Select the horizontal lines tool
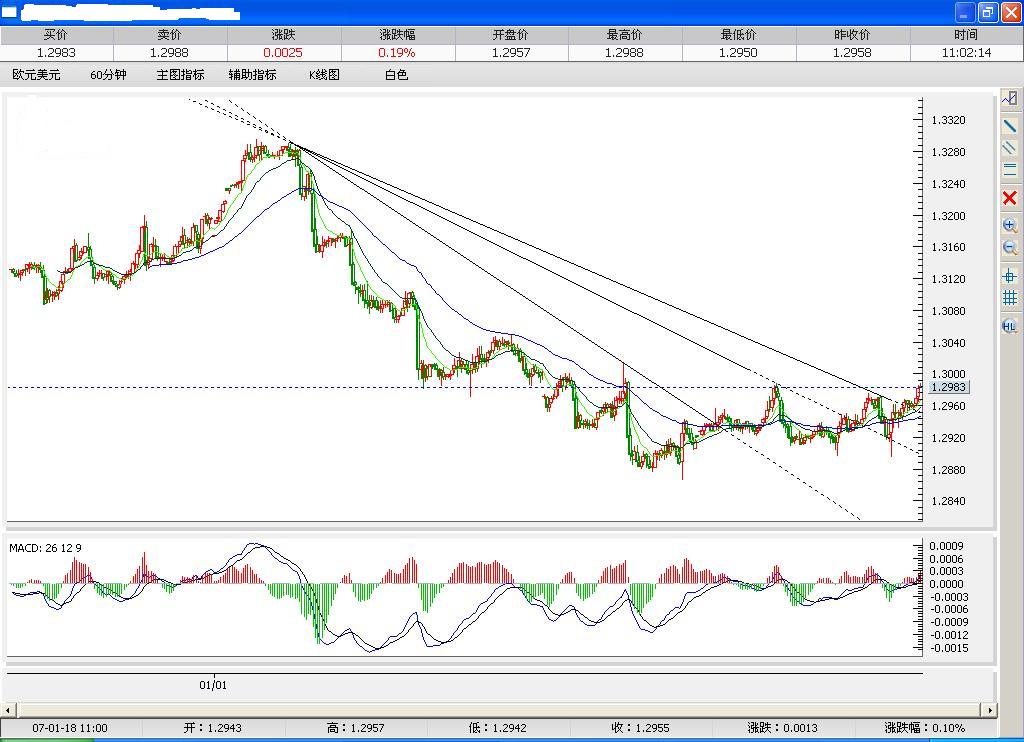This screenshot has width=1024, height=742. point(1010,169)
